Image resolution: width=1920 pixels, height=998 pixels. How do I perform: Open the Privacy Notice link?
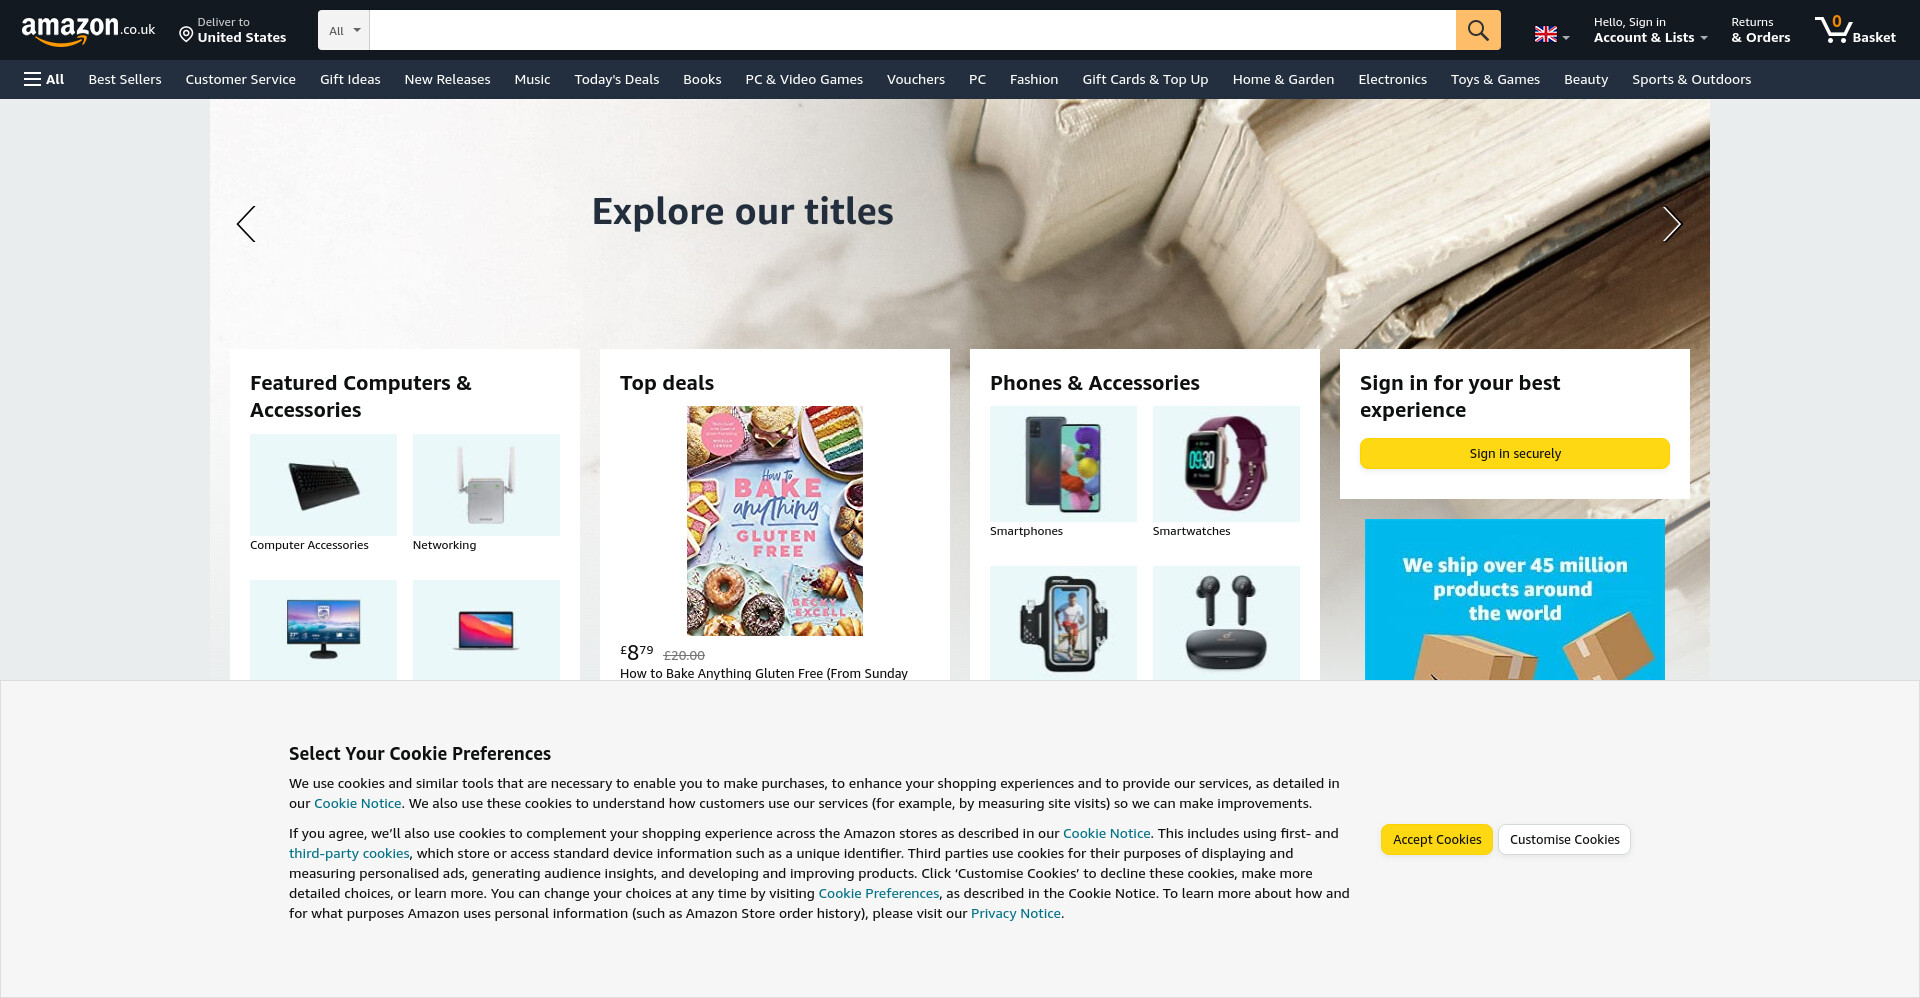point(1015,913)
